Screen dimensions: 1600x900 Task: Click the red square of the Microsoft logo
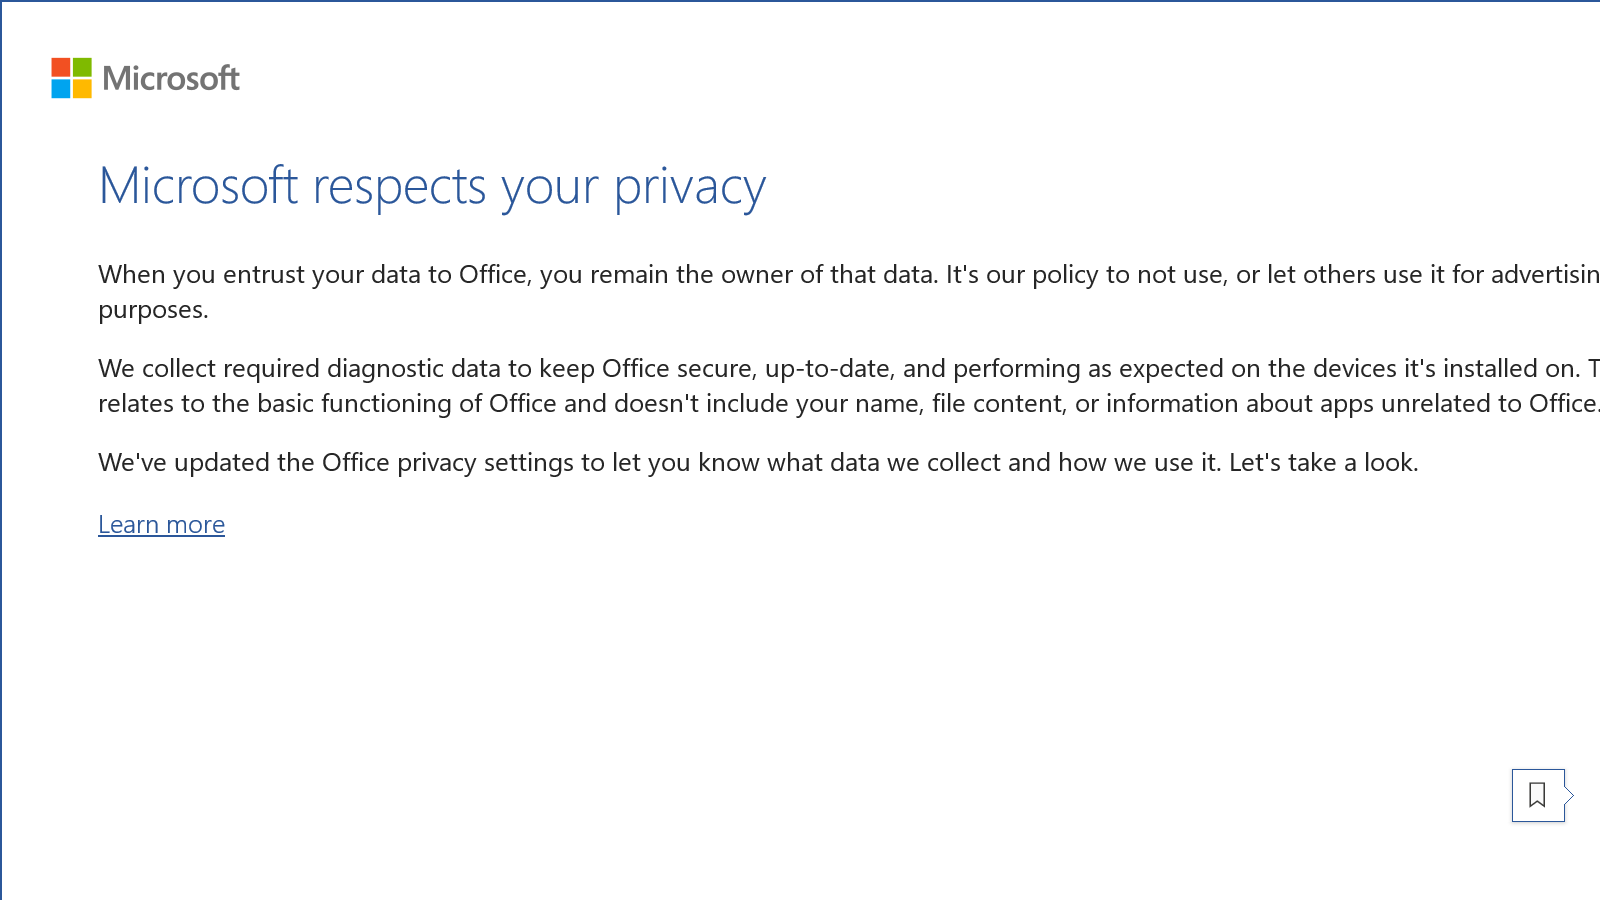coord(61,67)
